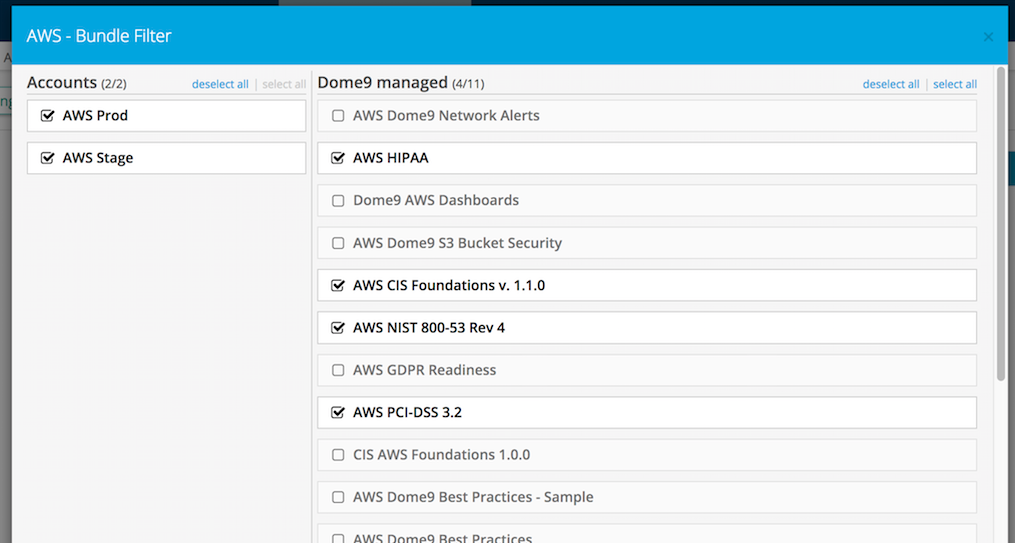The image size is (1015, 543).
Task: Check CIS AWS Foundations 1.0.0 checkbox
Action: point(338,455)
